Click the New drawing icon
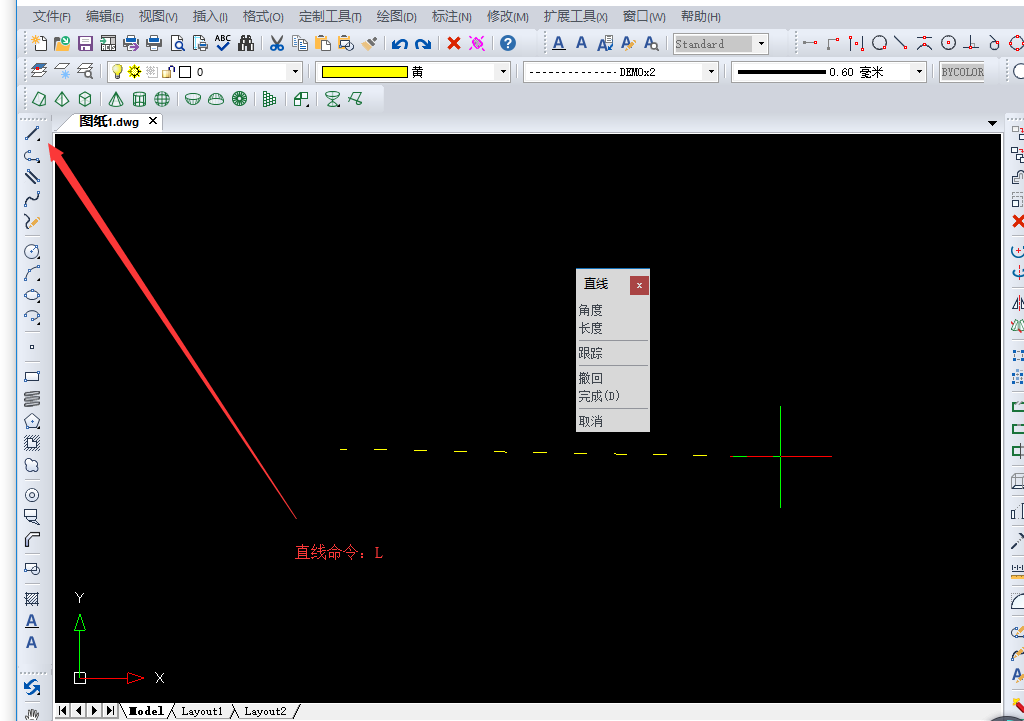Image resolution: width=1024 pixels, height=721 pixels. click(39, 44)
